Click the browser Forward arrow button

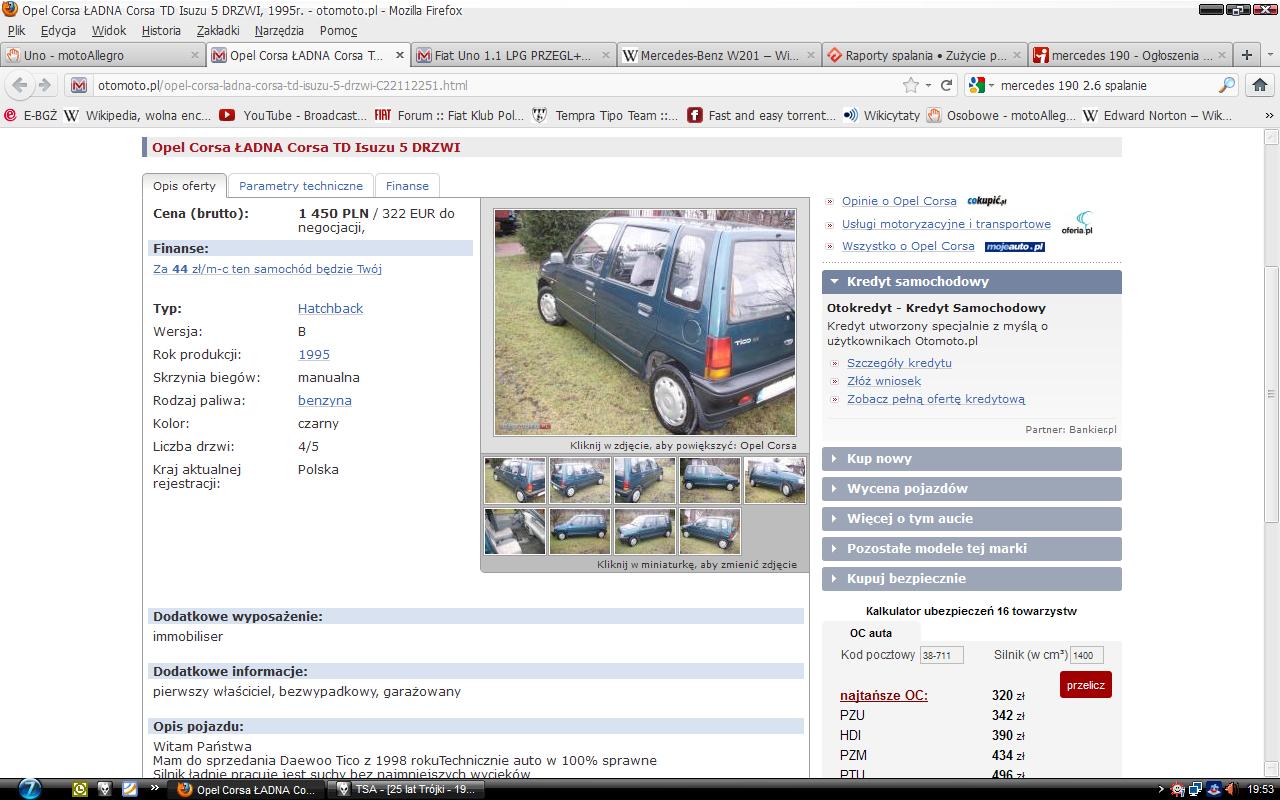[x=44, y=85]
